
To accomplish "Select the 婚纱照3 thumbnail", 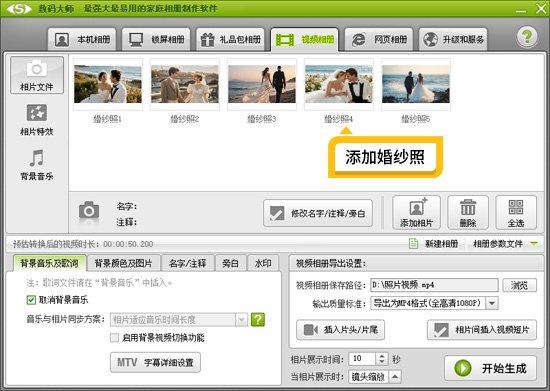I will tap(262, 84).
